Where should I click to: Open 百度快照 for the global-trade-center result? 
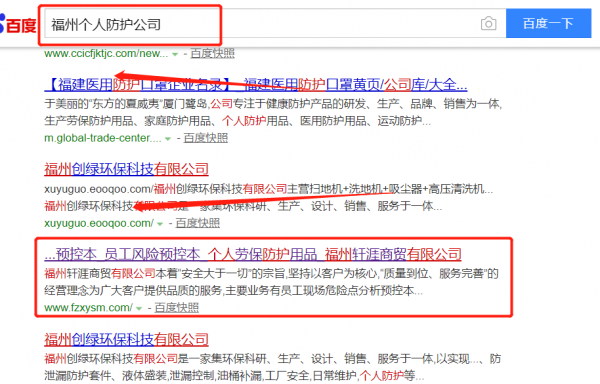pyautogui.click(x=205, y=138)
